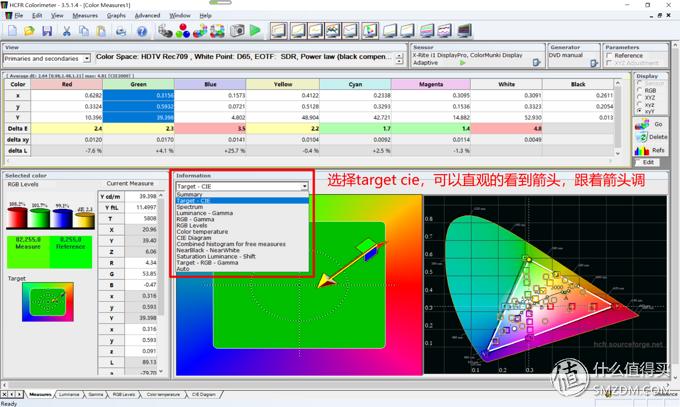Click the Save file toolbar icon
Screen dimensions: 680x407
pos(46,31)
